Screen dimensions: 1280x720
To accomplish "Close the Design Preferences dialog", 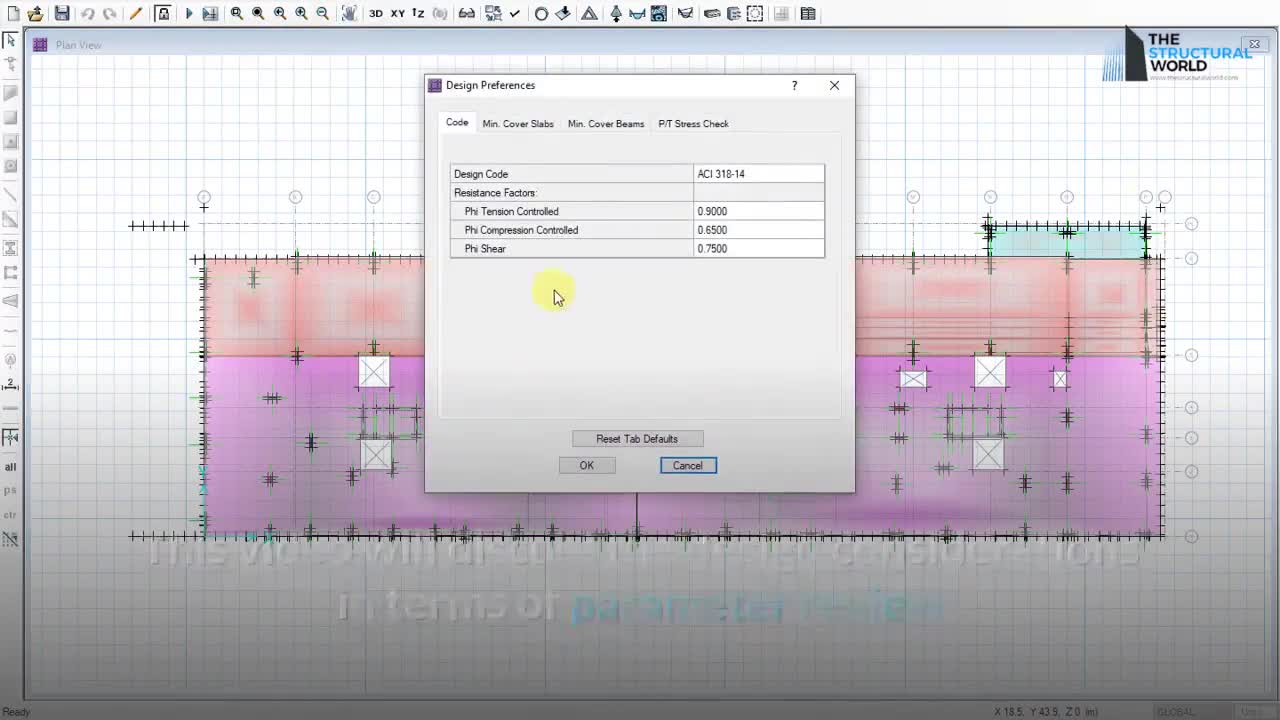I will point(834,85).
